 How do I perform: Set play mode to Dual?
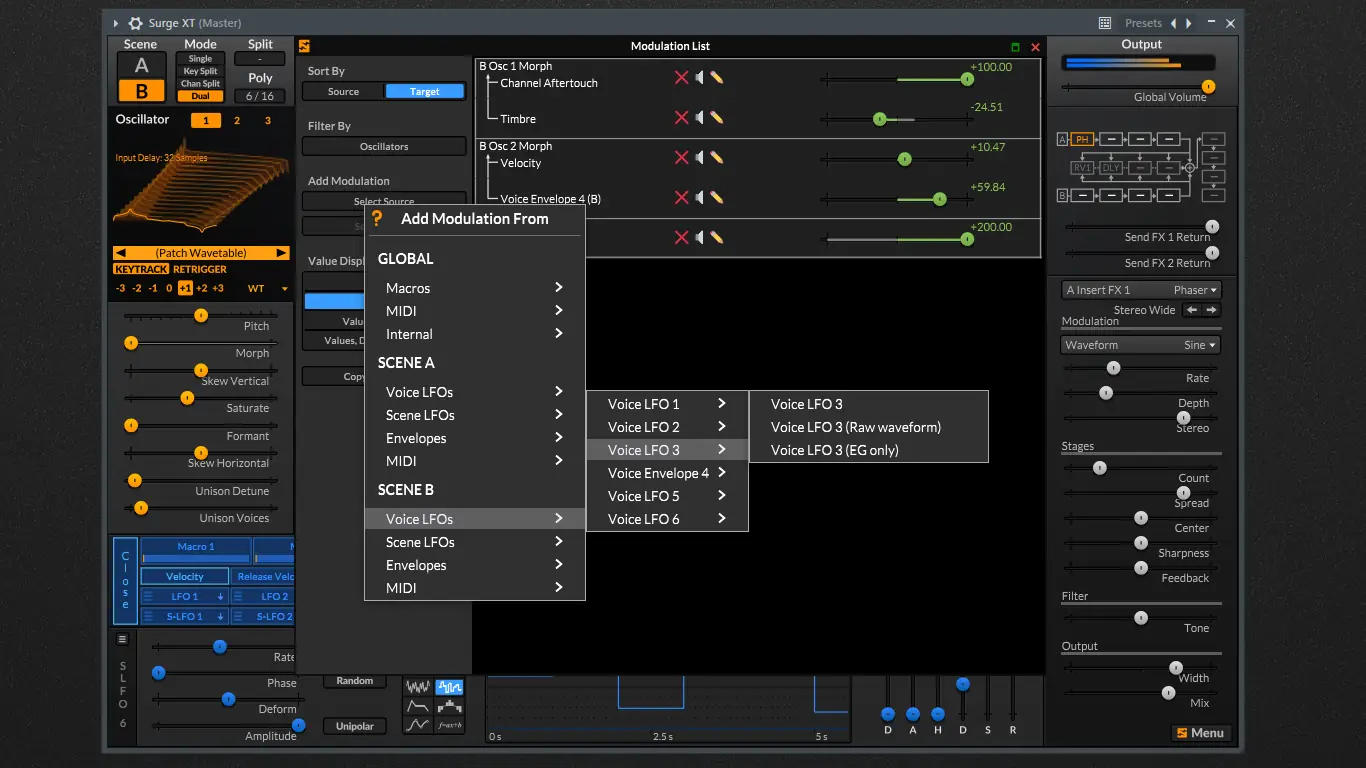(200, 96)
